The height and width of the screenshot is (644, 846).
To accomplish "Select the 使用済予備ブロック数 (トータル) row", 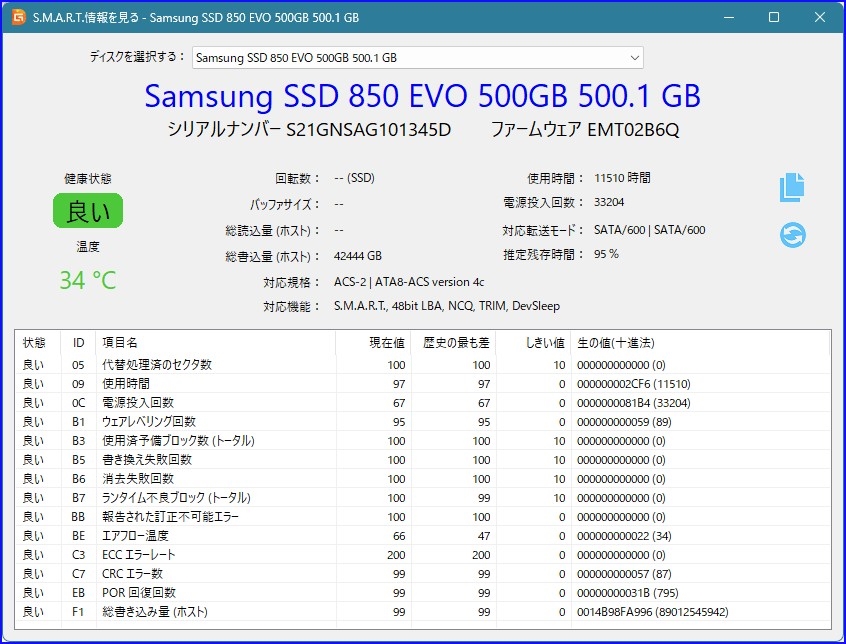I will pyautogui.click(x=422, y=441).
